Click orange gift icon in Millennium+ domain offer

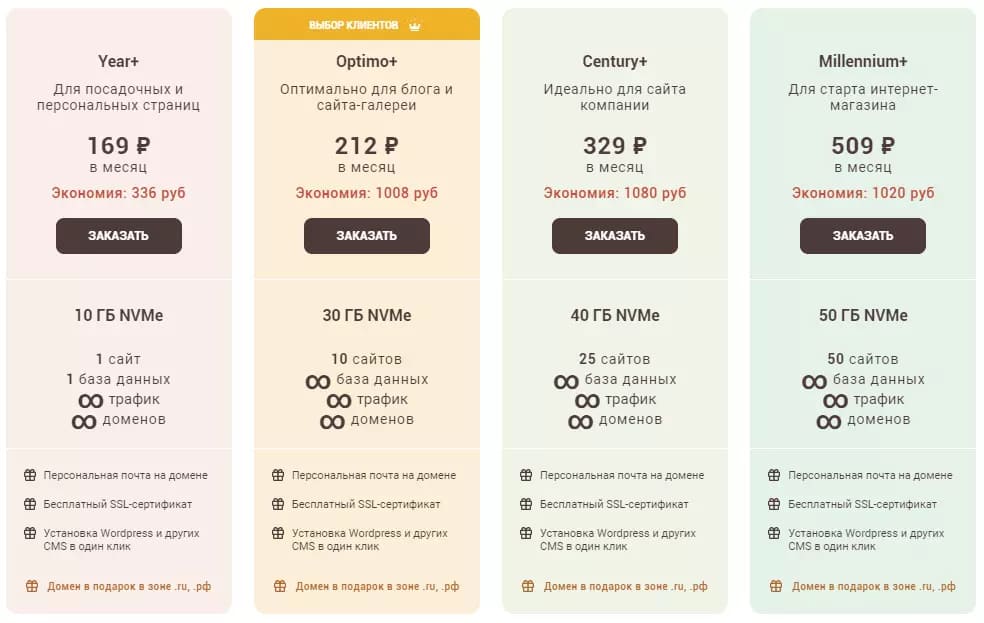(776, 586)
